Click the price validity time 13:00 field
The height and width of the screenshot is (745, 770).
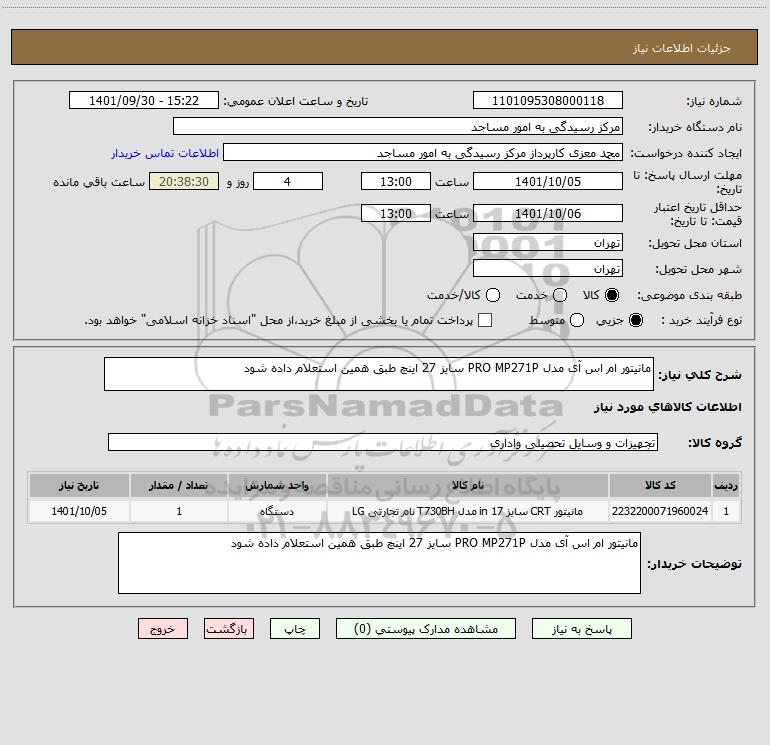[396, 213]
